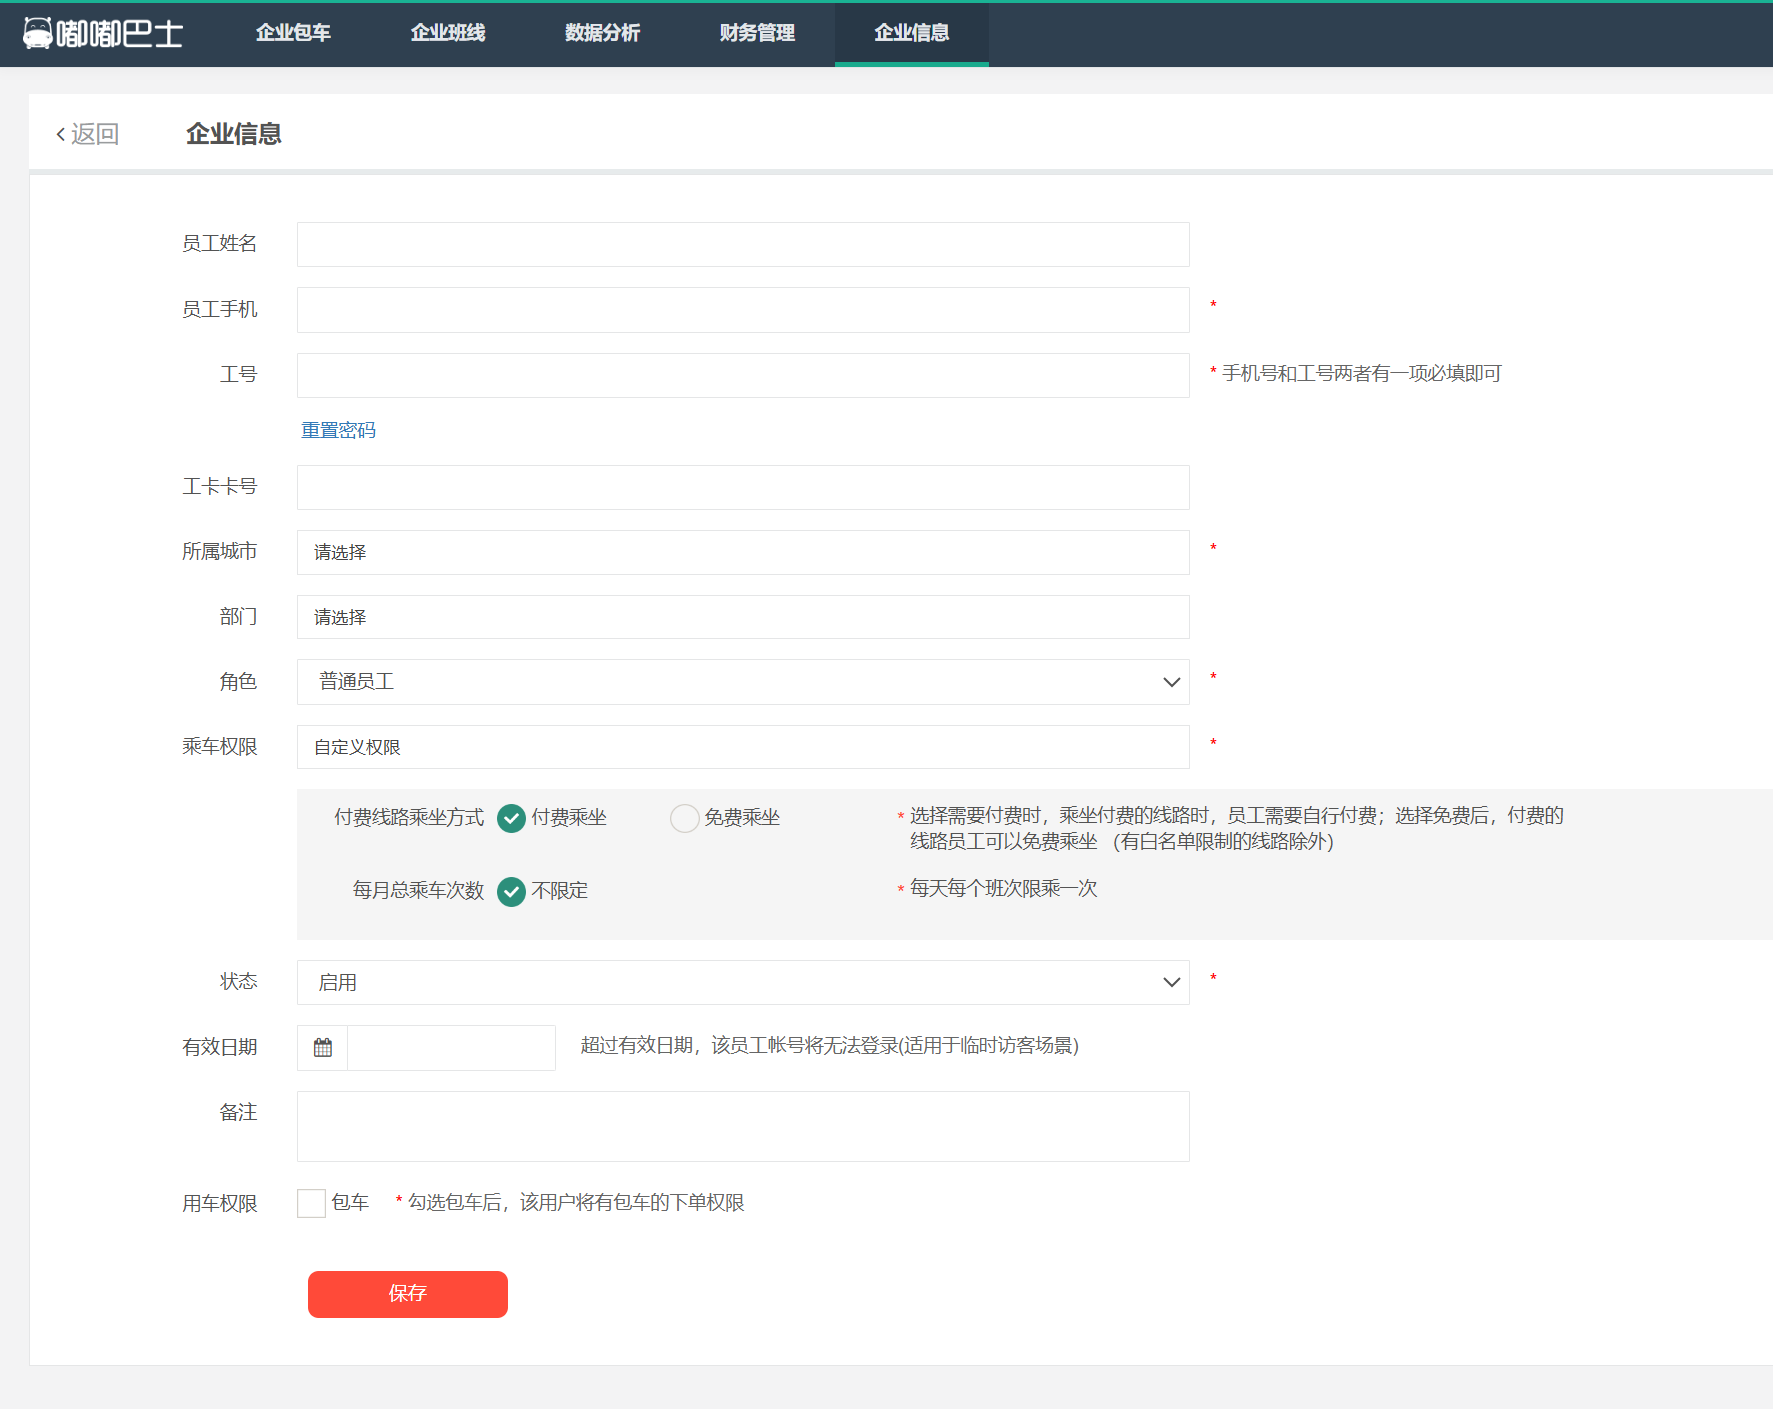Image resolution: width=1773 pixels, height=1409 pixels.
Task: Switch to the 财务管理 tab
Action: pos(756,33)
